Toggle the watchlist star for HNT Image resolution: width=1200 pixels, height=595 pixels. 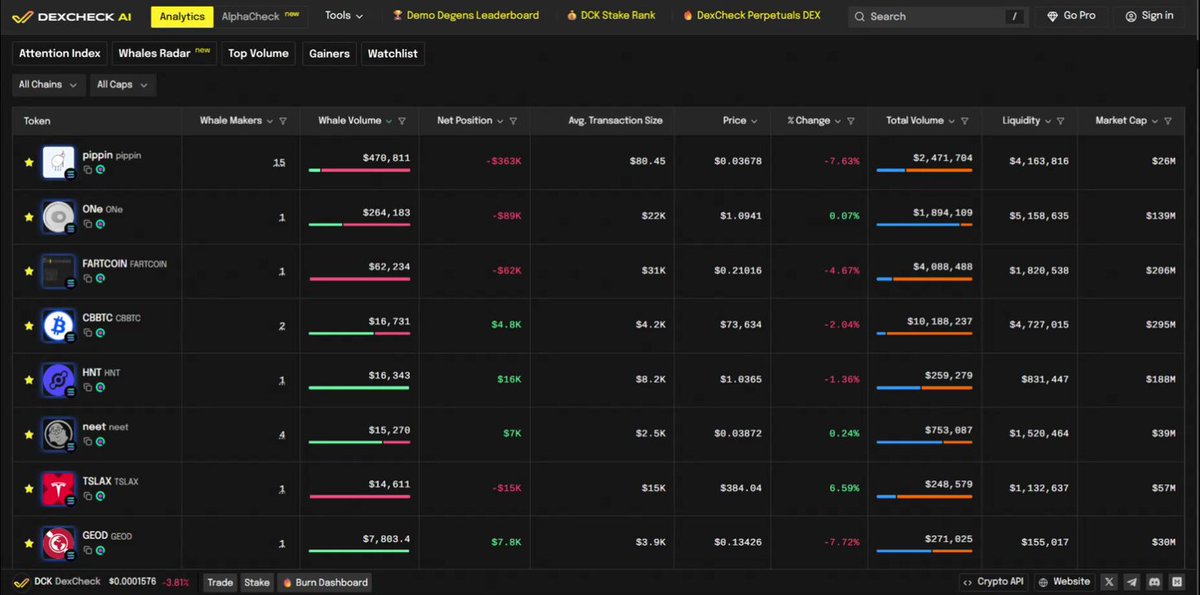click(x=29, y=379)
